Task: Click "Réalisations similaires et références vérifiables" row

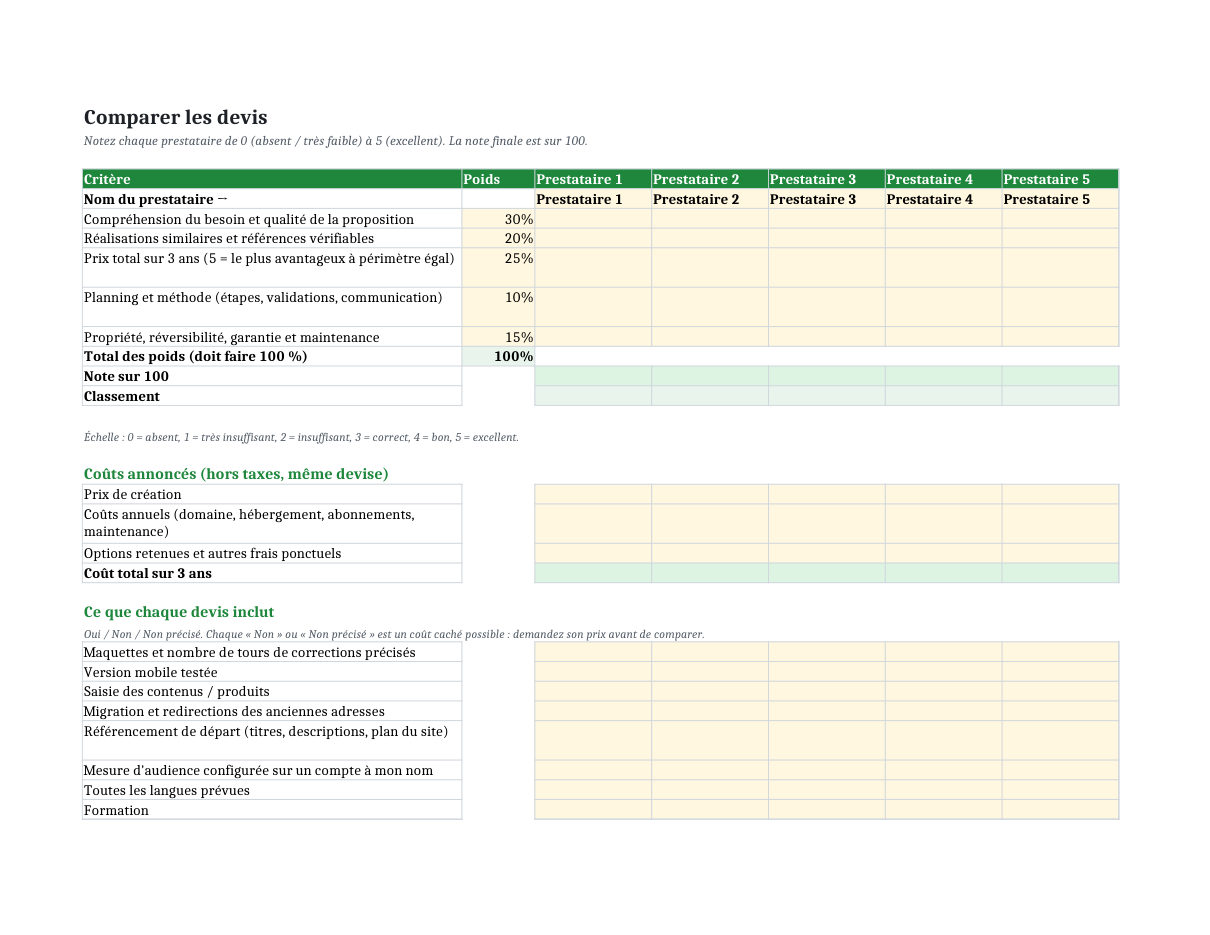Action: pos(272,238)
